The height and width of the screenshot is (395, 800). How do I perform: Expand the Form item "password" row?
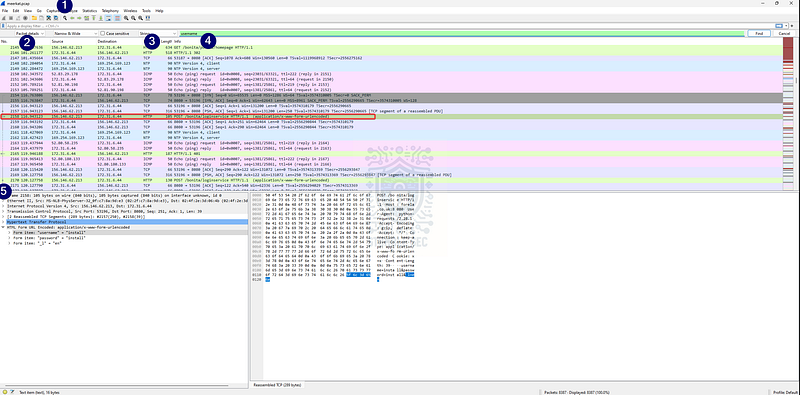(x=10, y=238)
